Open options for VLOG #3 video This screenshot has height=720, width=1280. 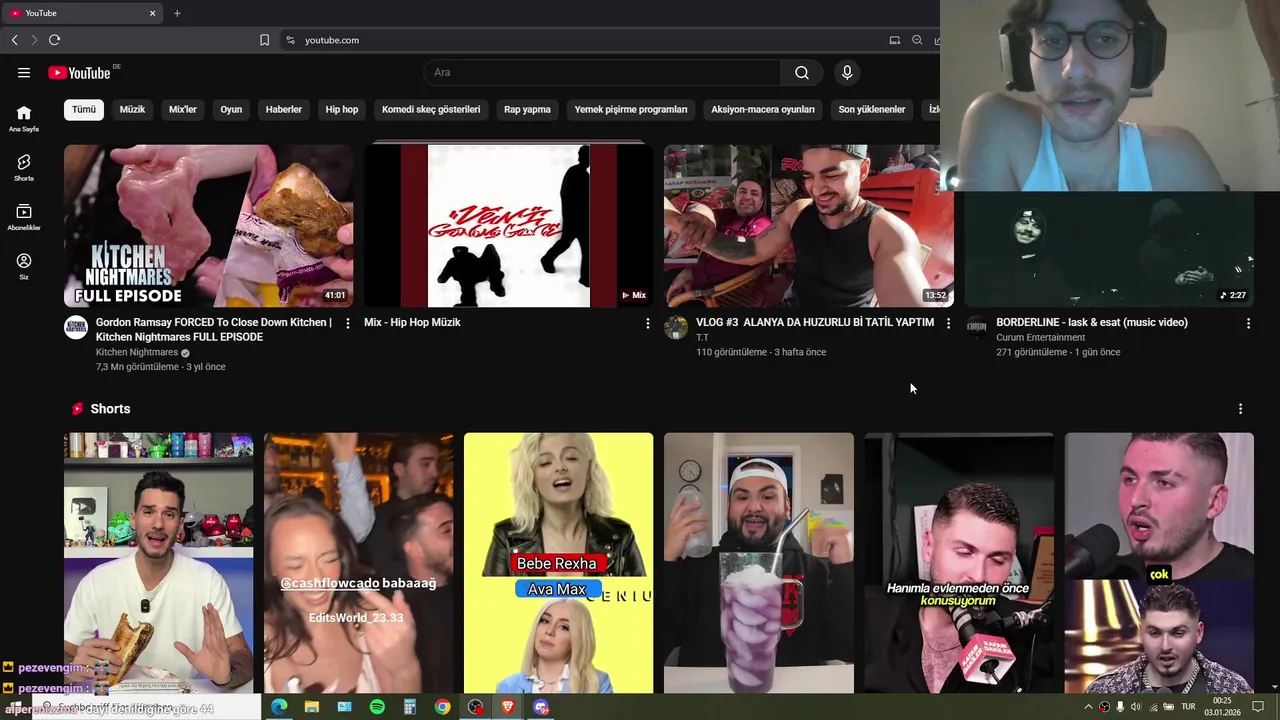948,323
